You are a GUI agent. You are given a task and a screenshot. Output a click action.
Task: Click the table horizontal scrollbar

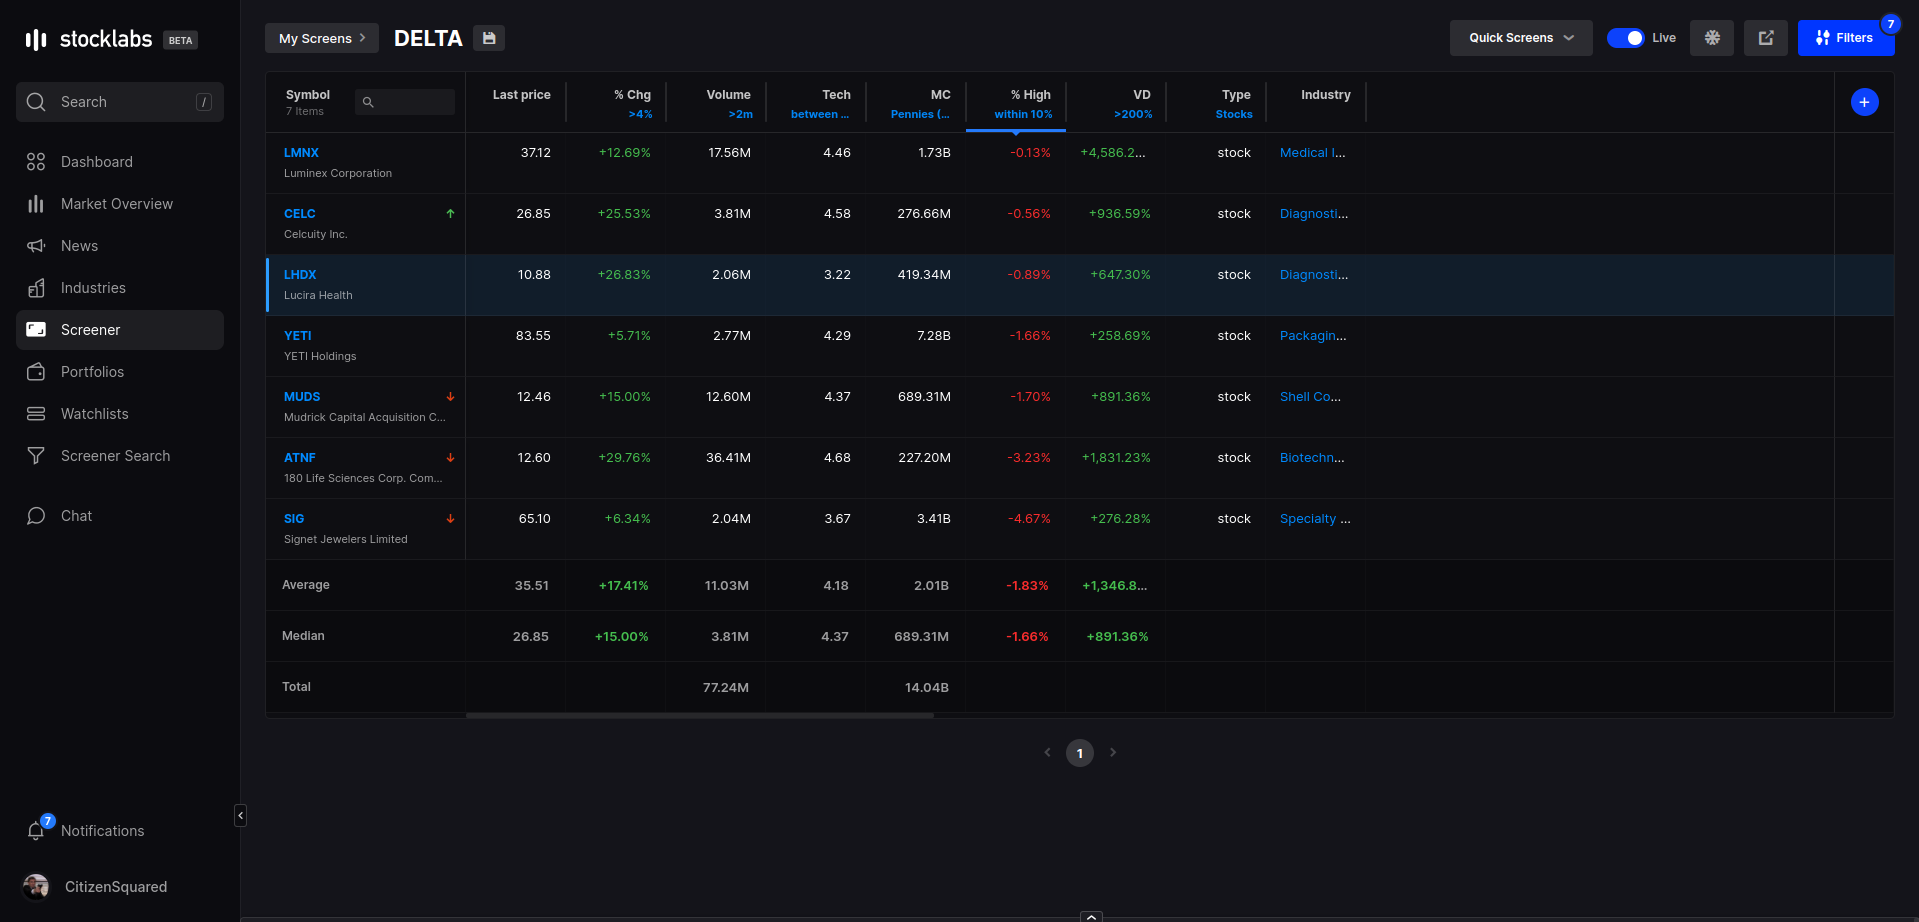point(700,715)
